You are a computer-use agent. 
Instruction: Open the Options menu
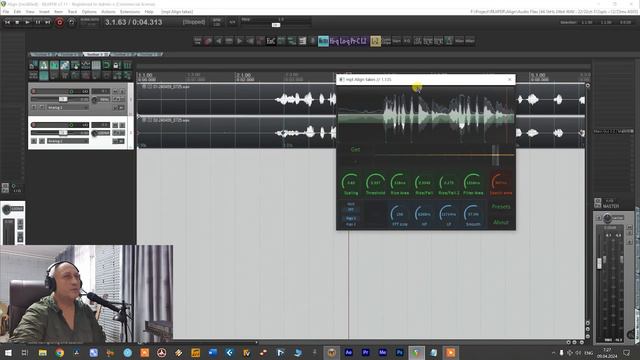pyautogui.click(x=89, y=12)
